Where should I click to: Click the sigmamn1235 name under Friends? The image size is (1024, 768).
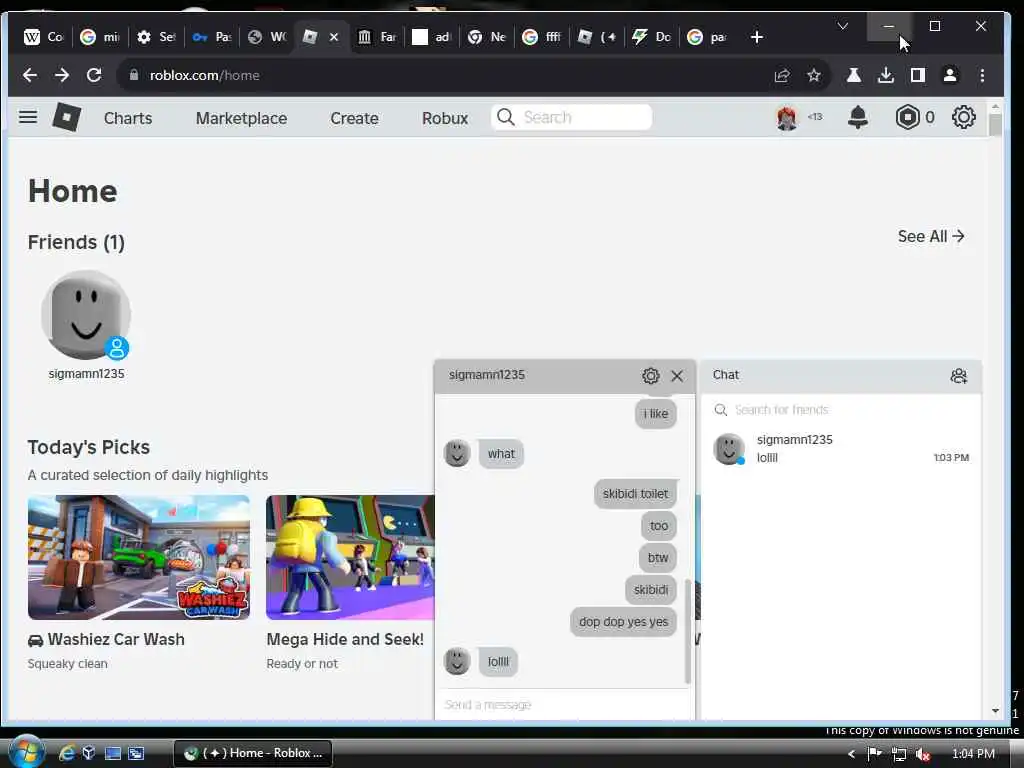tap(86, 374)
